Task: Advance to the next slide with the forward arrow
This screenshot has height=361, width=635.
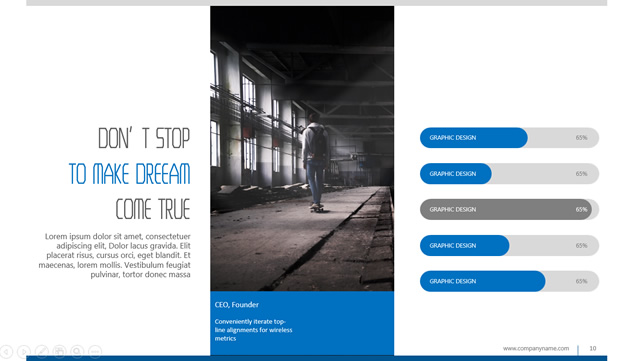Action: (x=24, y=351)
